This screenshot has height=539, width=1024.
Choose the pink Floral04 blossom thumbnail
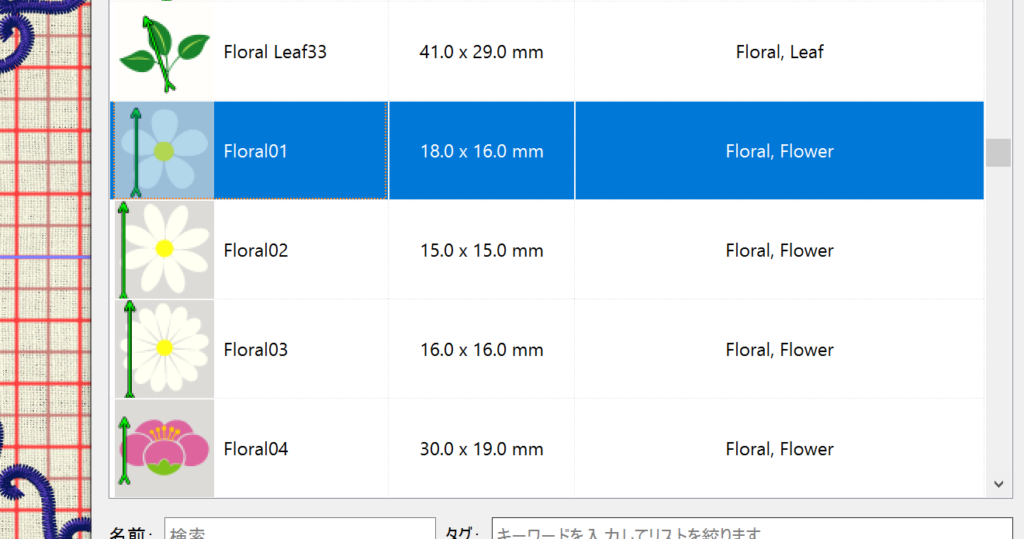click(163, 448)
